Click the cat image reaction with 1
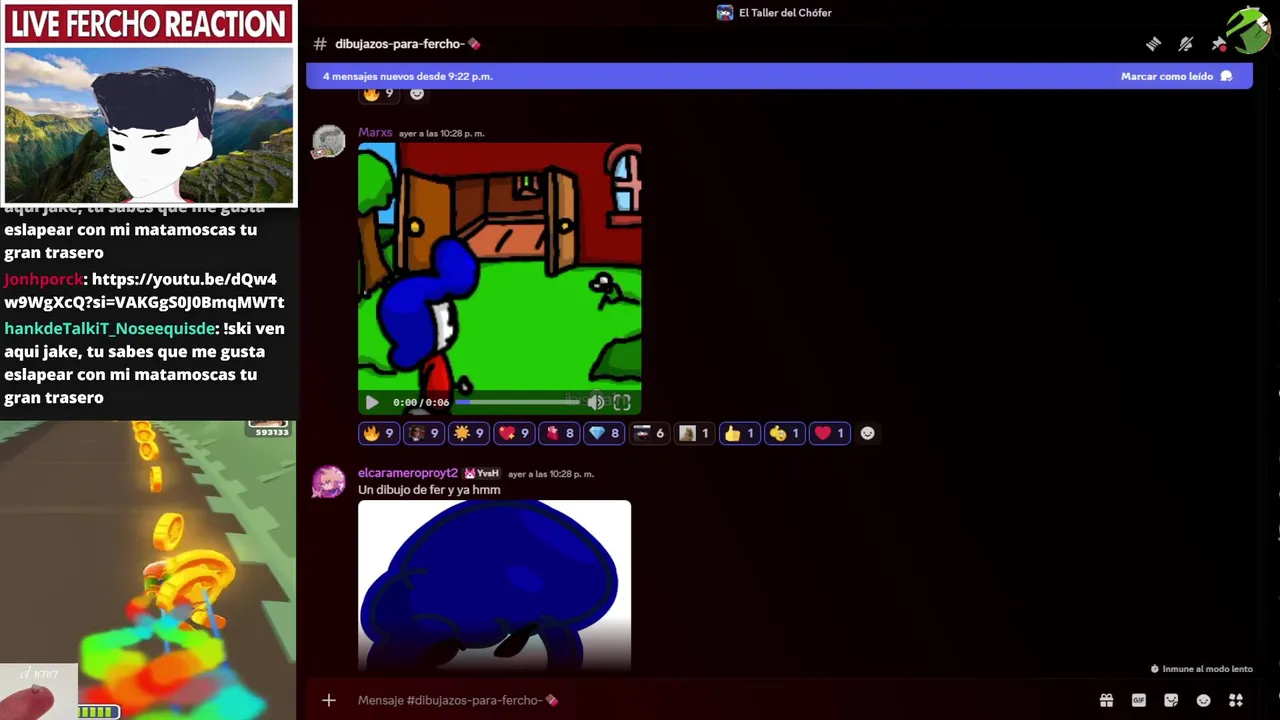This screenshot has width=1280, height=720. pos(694,433)
